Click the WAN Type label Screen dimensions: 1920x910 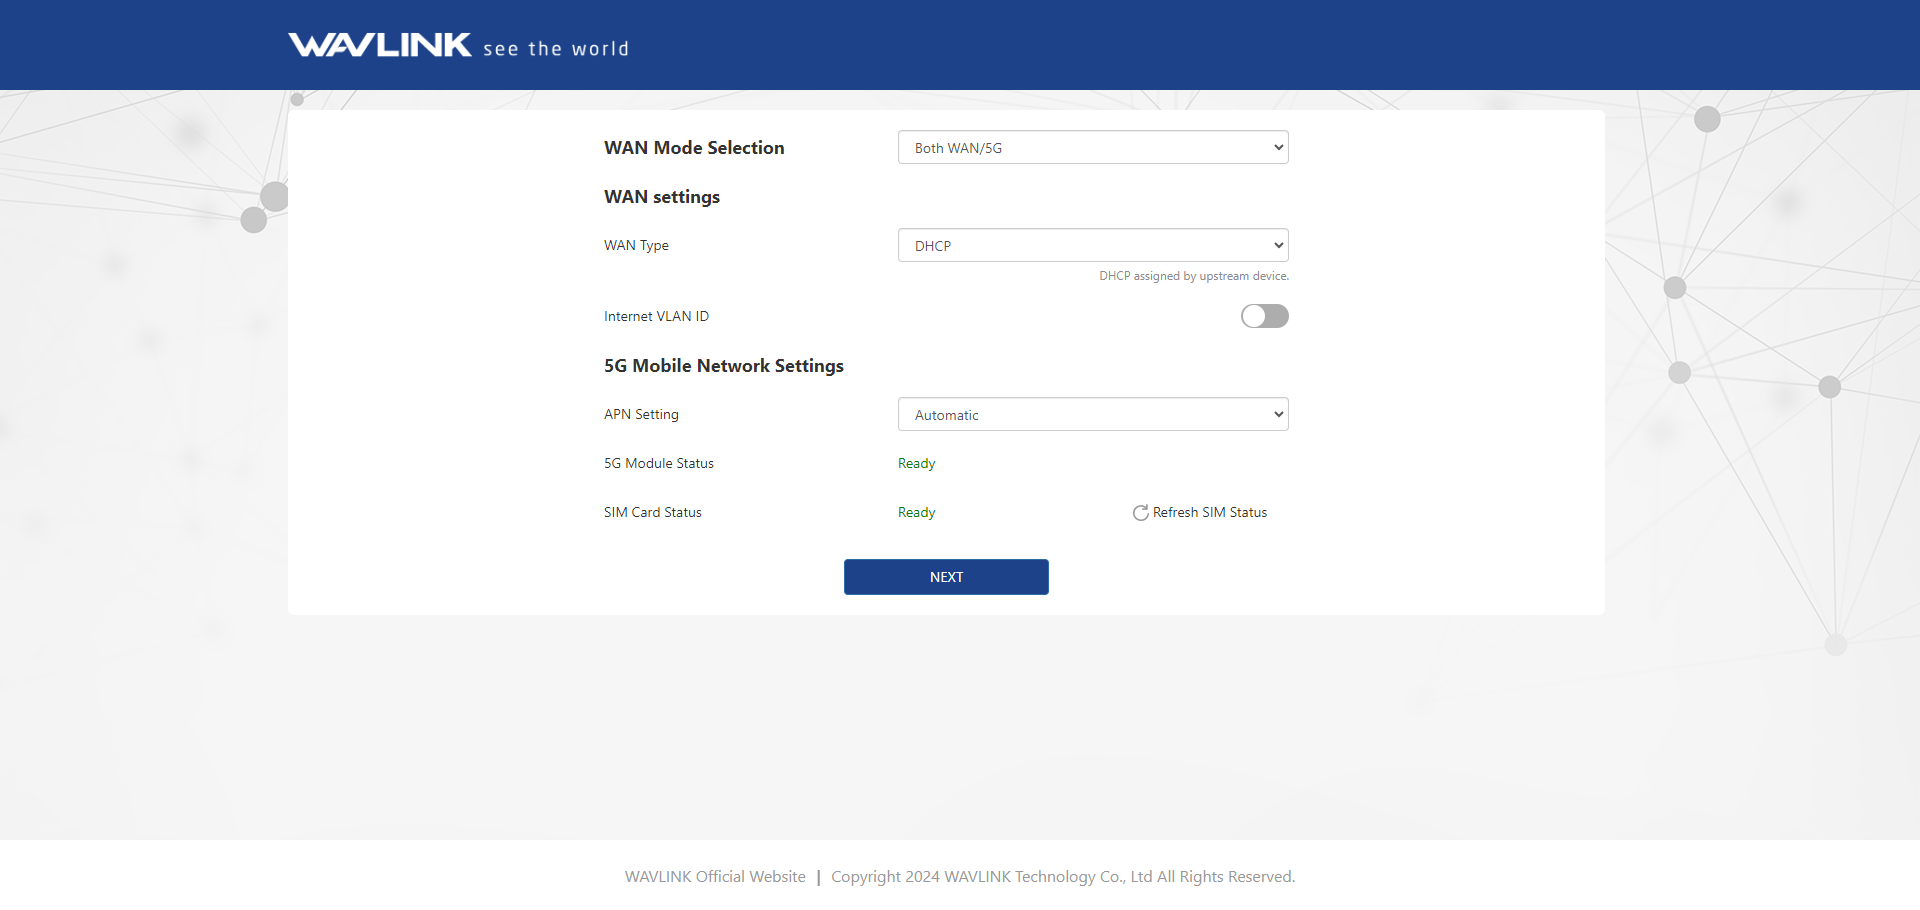coord(636,245)
